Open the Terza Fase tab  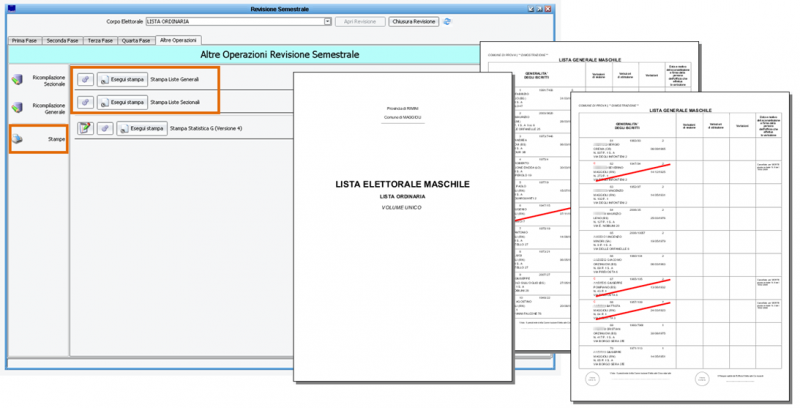(x=100, y=39)
